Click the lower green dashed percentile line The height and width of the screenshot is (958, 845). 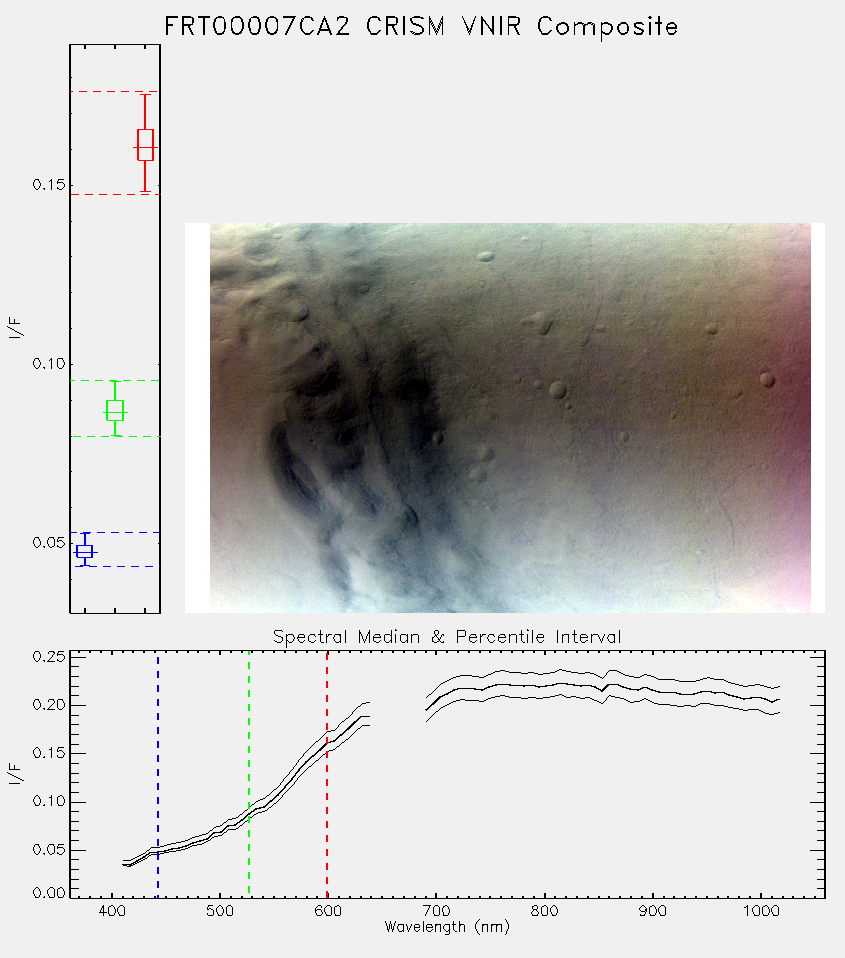(115, 436)
